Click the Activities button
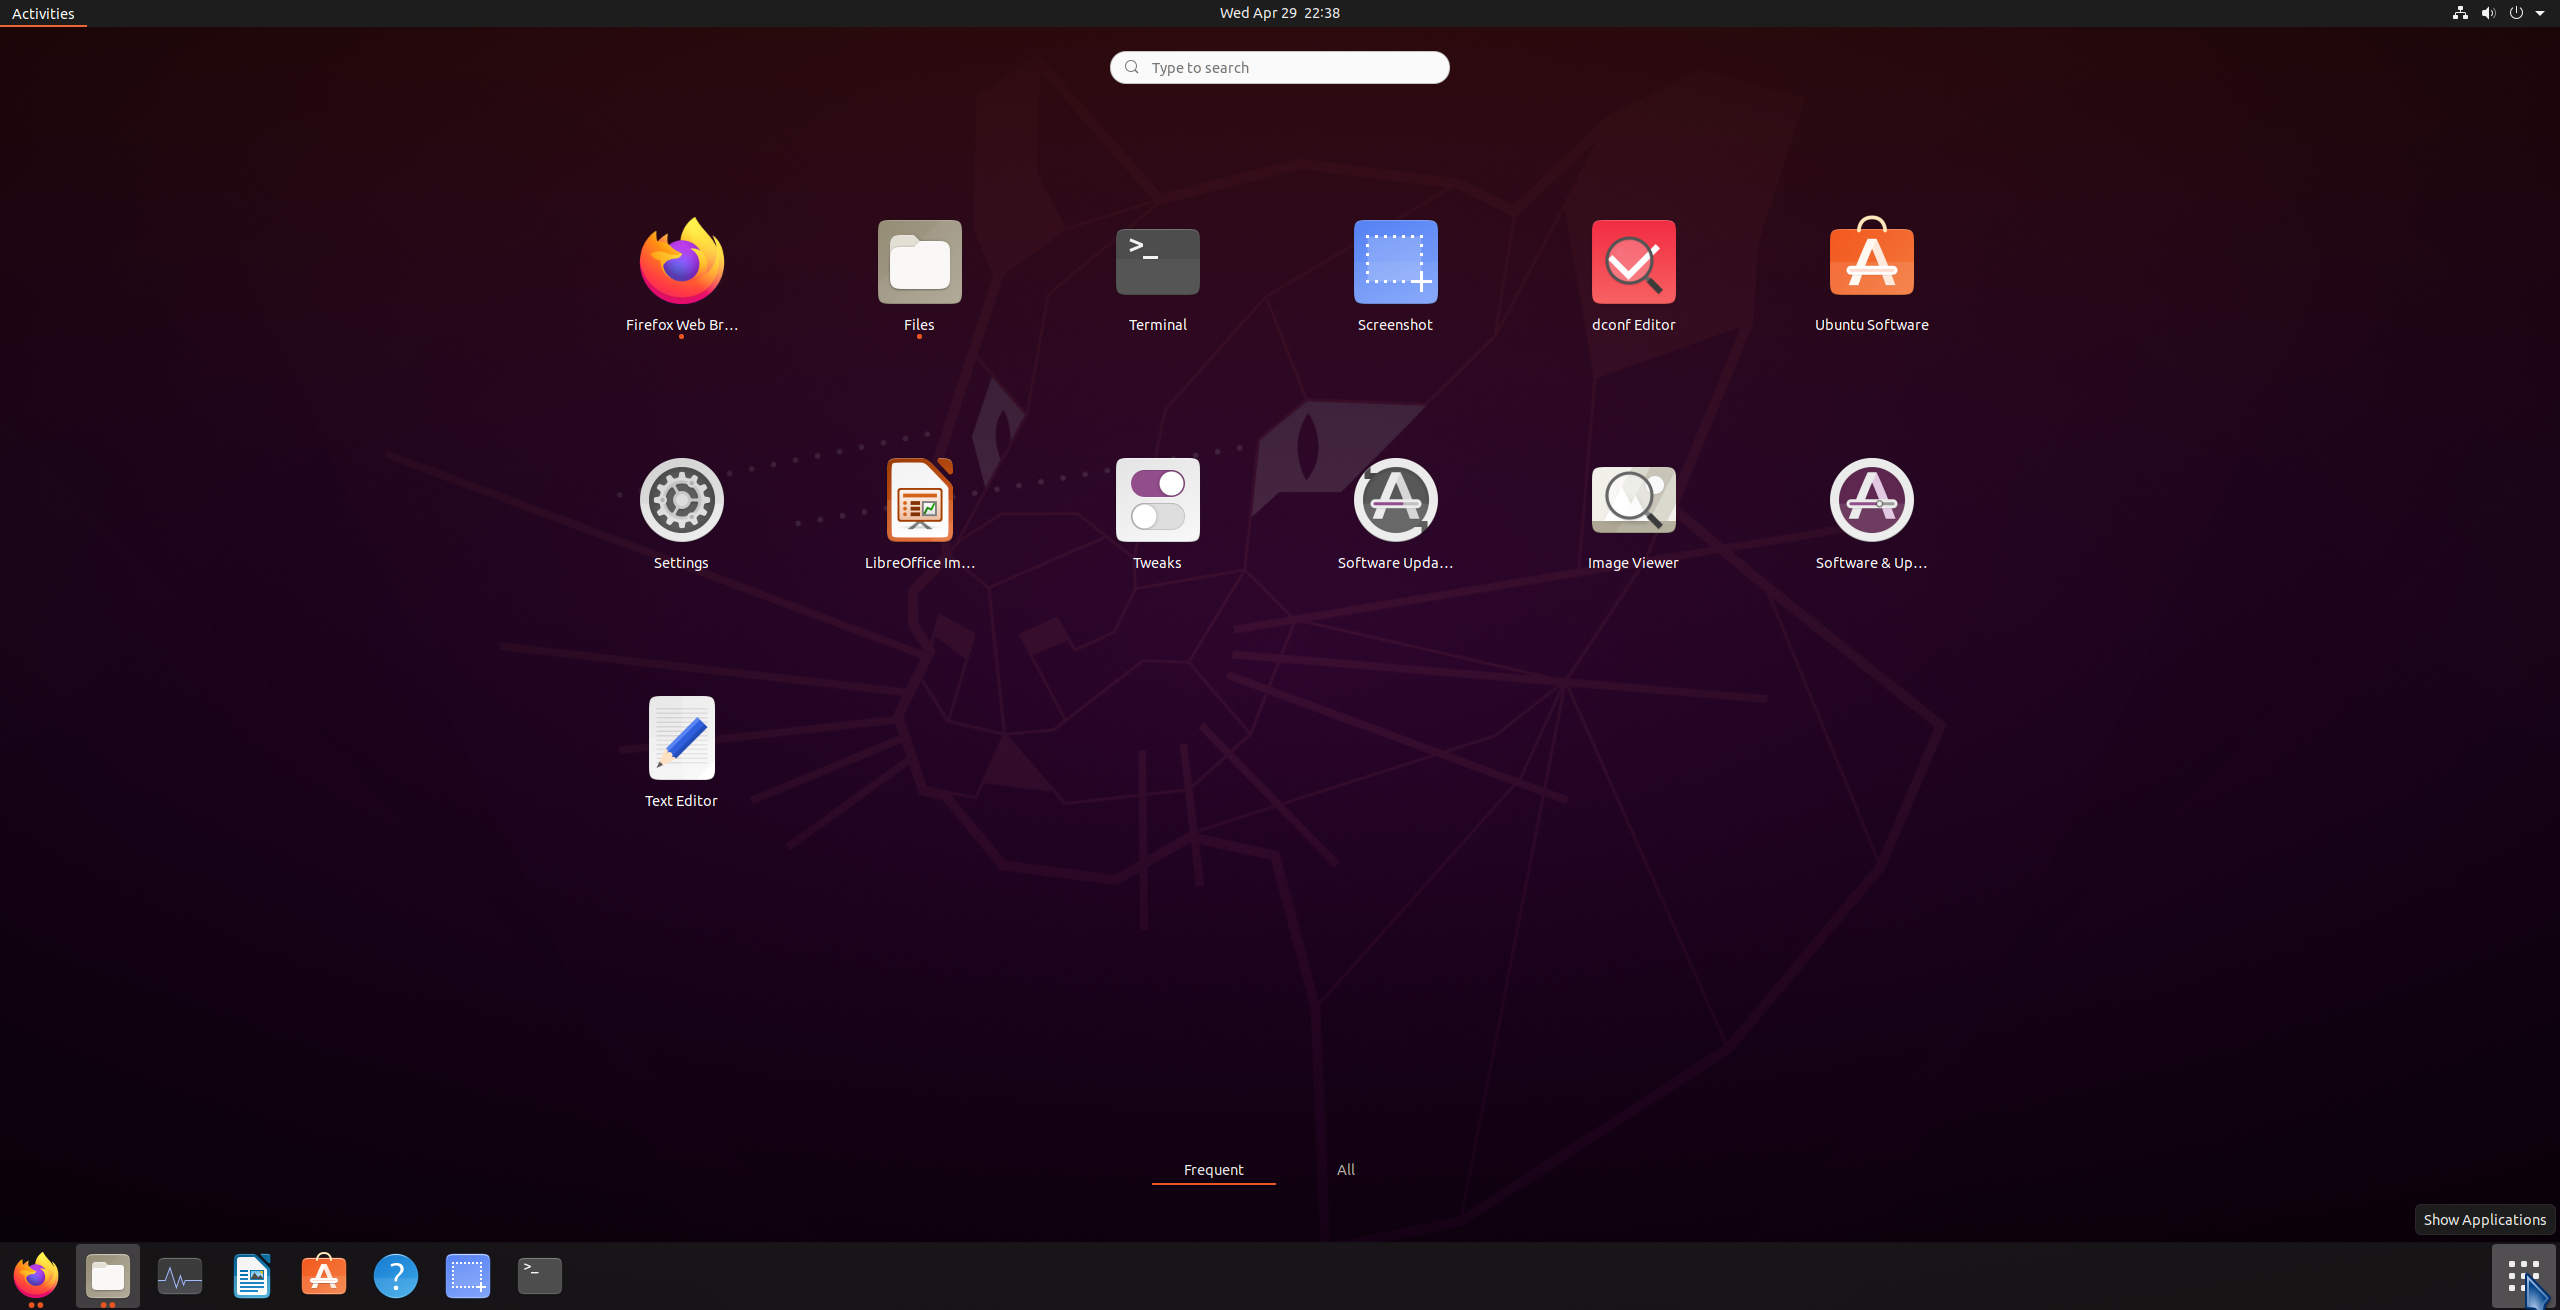The width and height of the screenshot is (2560, 1310). (43, 13)
